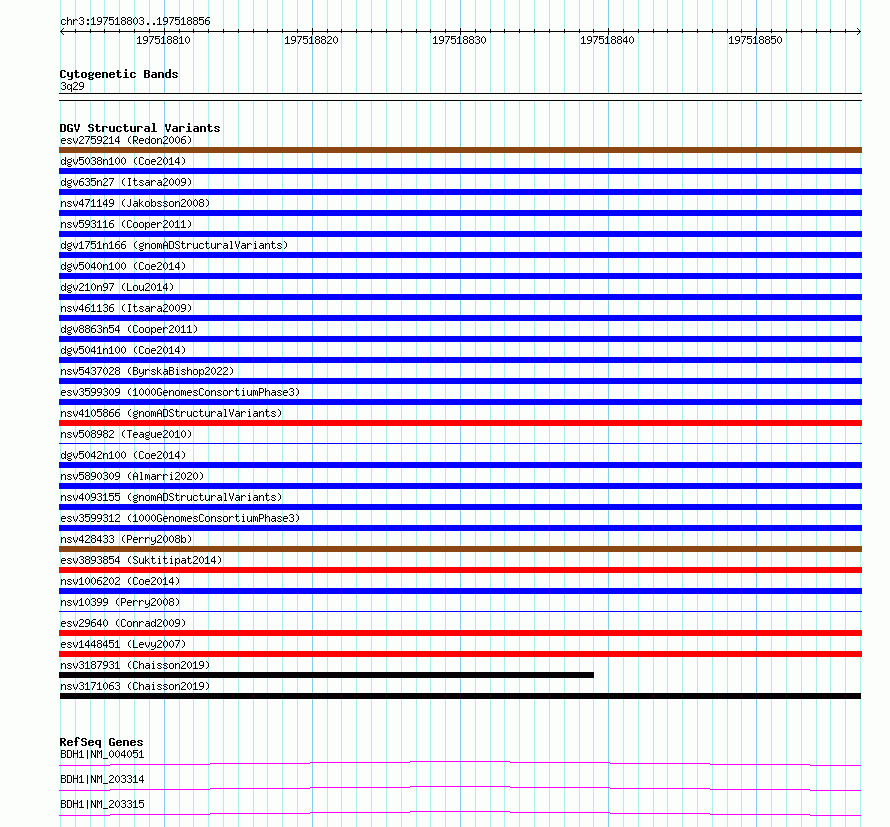Viewport: 890px width, 827px height.
Task: Open variant dgv210n97 (Lou2014)
Action: point(117,287)
